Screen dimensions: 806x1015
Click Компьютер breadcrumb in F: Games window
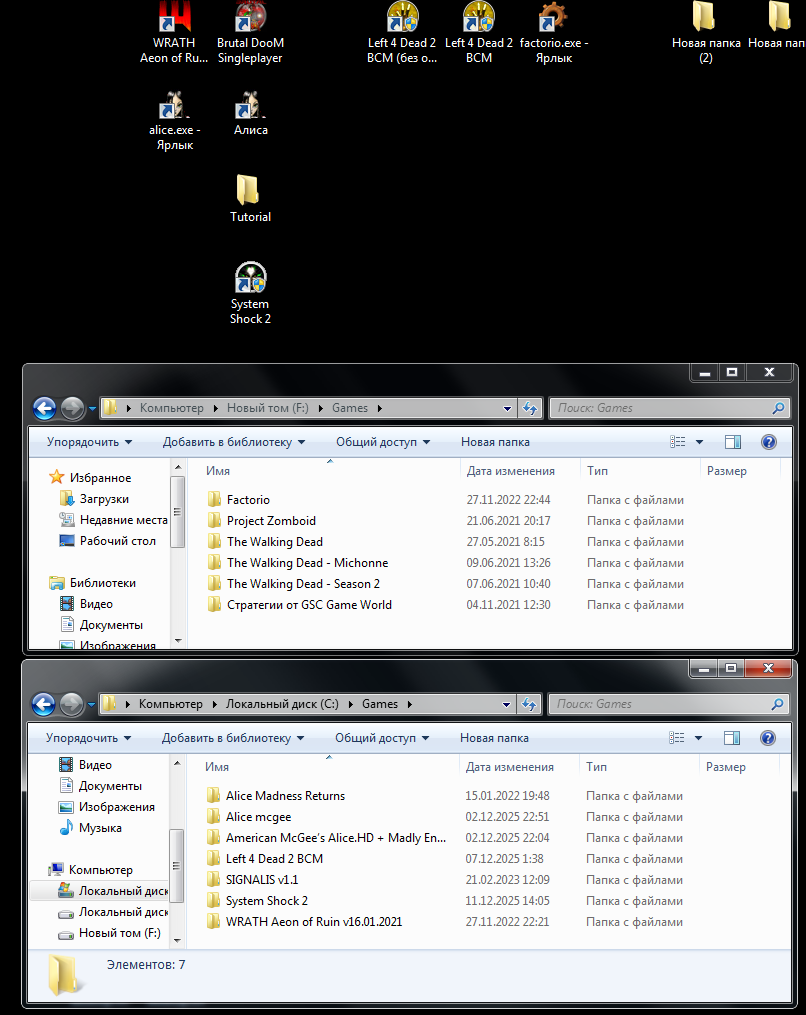172,408
